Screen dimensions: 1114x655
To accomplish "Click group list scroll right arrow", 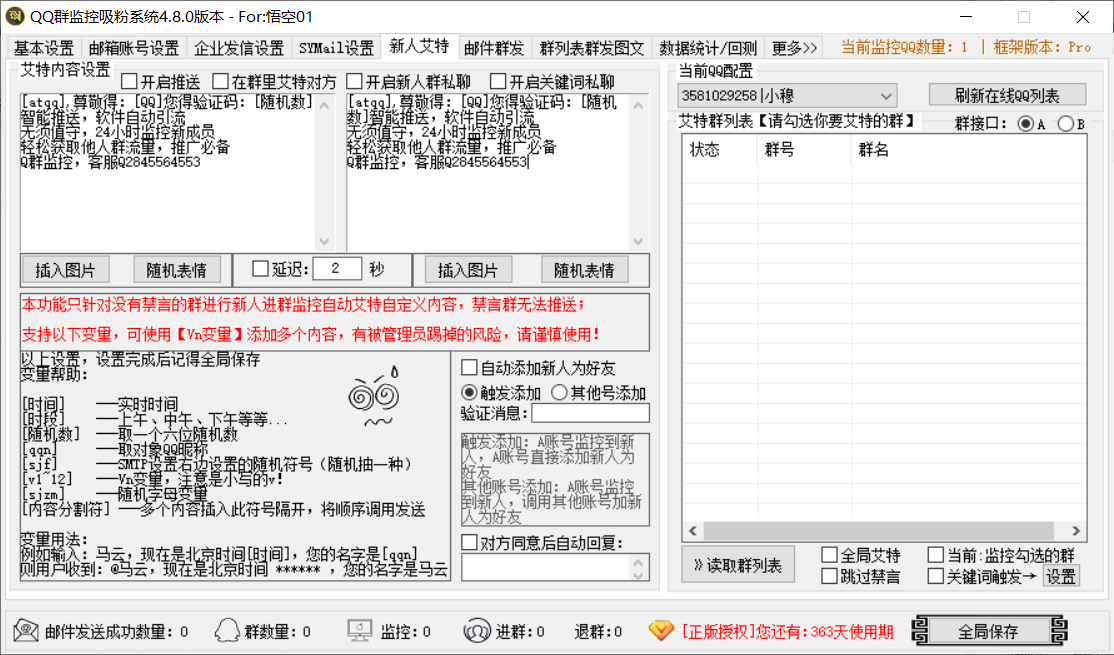I will pos(1076,531).
